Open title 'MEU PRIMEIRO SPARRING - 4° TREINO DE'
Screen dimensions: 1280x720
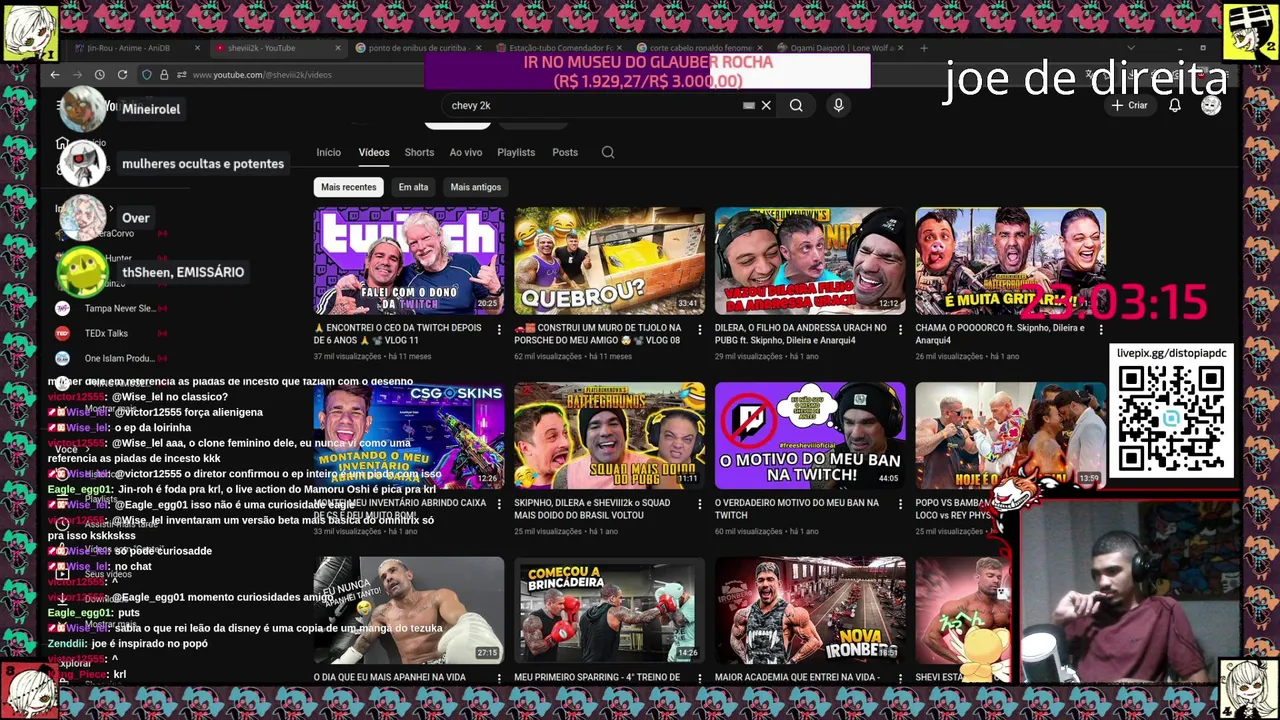(597, 677)
